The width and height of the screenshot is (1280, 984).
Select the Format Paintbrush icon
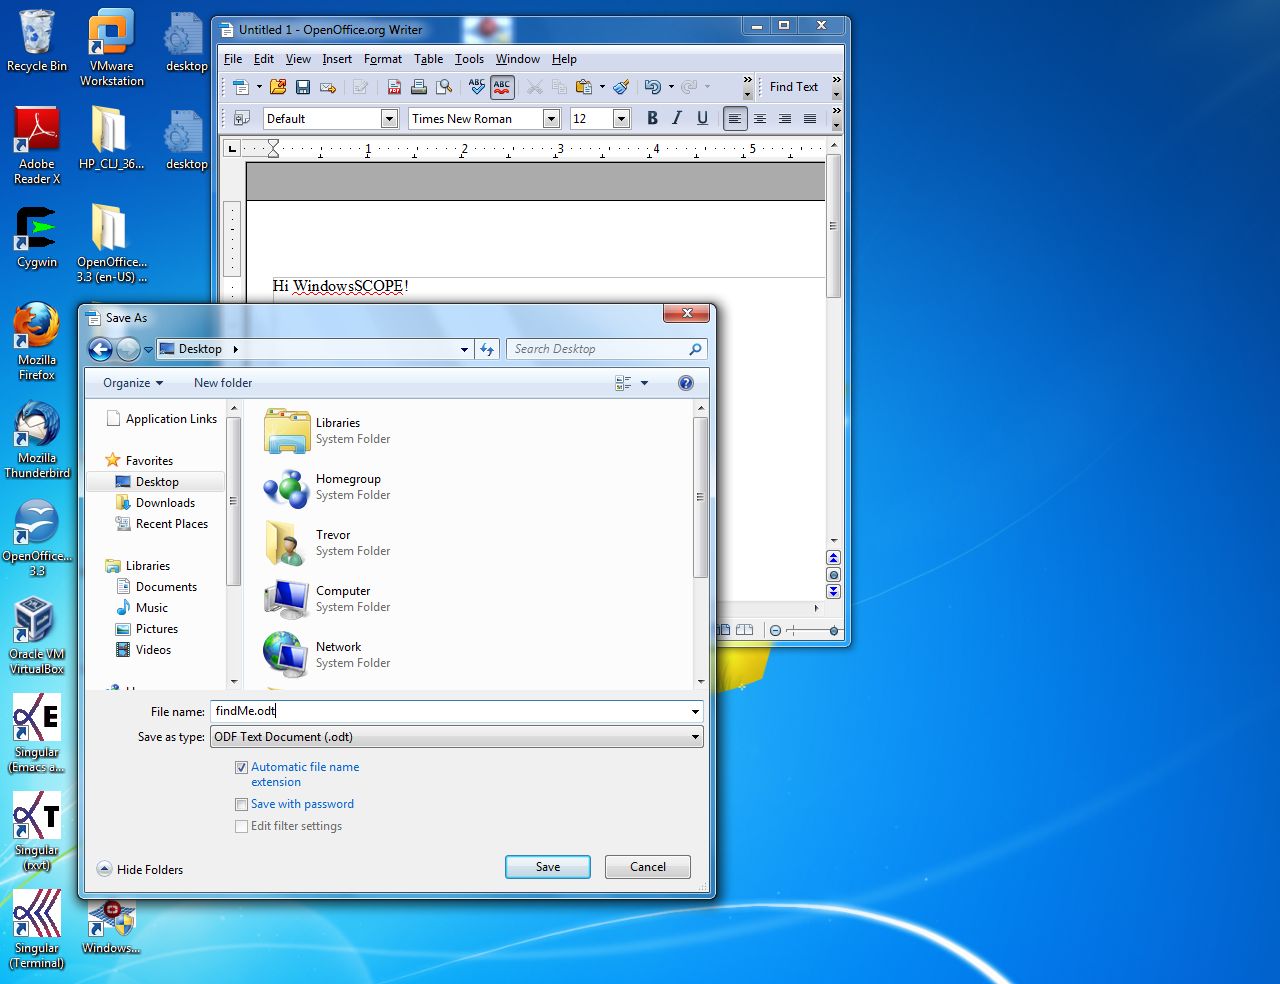tap(621, 87)
